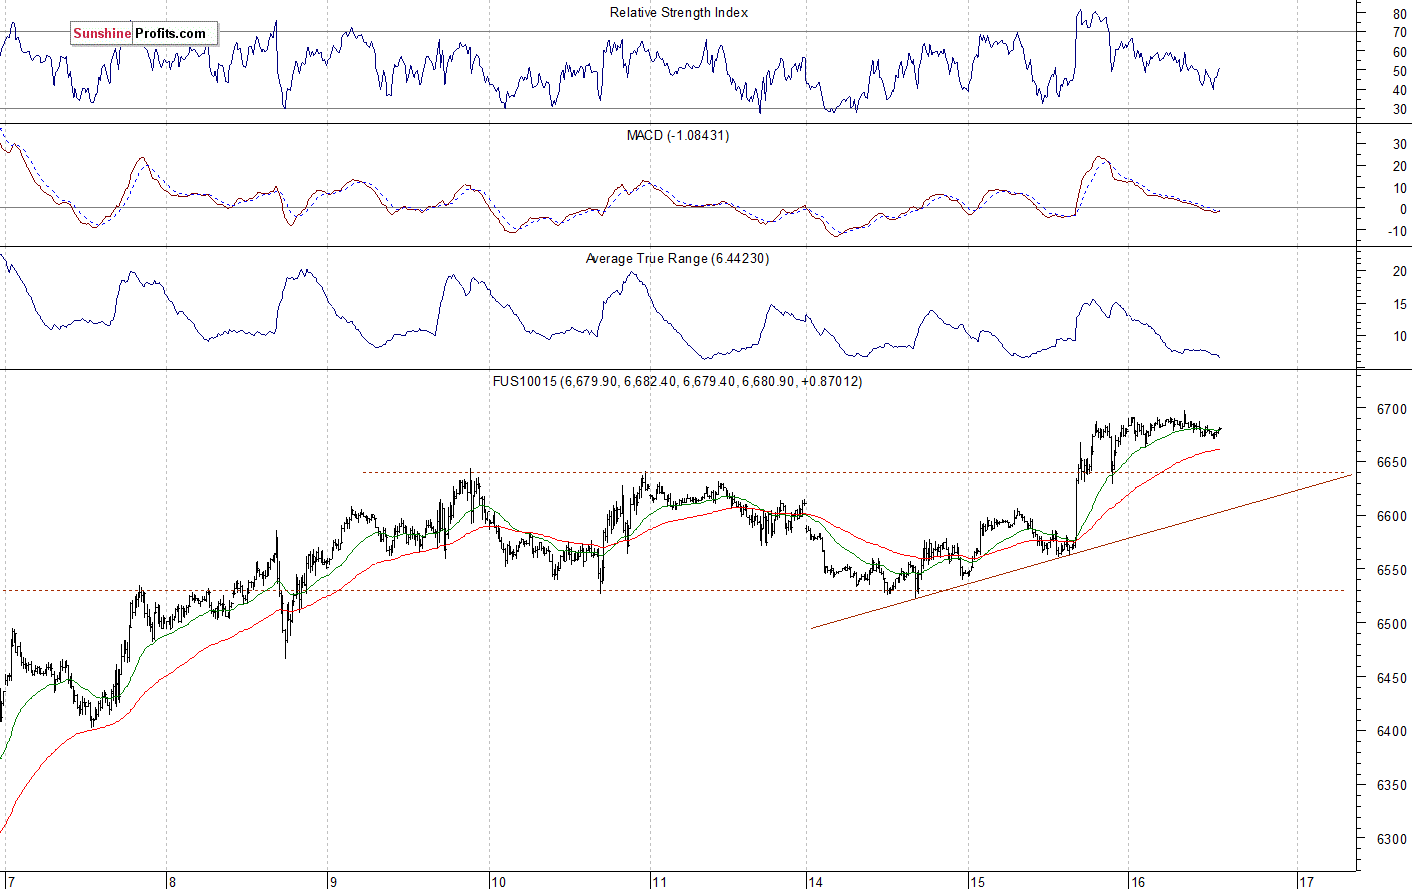Click date label 14 on time axis
Image resolution: width=1412 pixels, height=889 pixels.
pos(816,882)
